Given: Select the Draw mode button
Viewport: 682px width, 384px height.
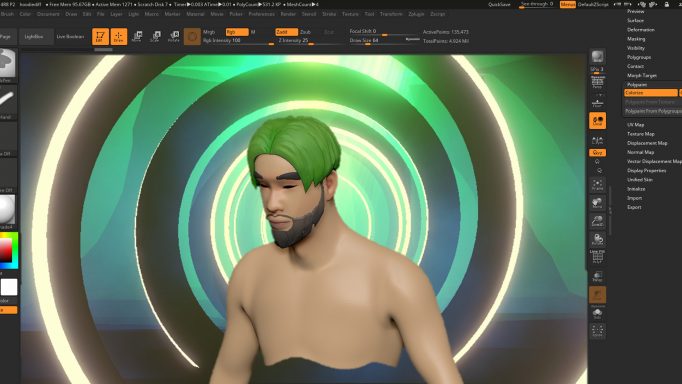Looking at the screenshot, I should coord(119,37).
